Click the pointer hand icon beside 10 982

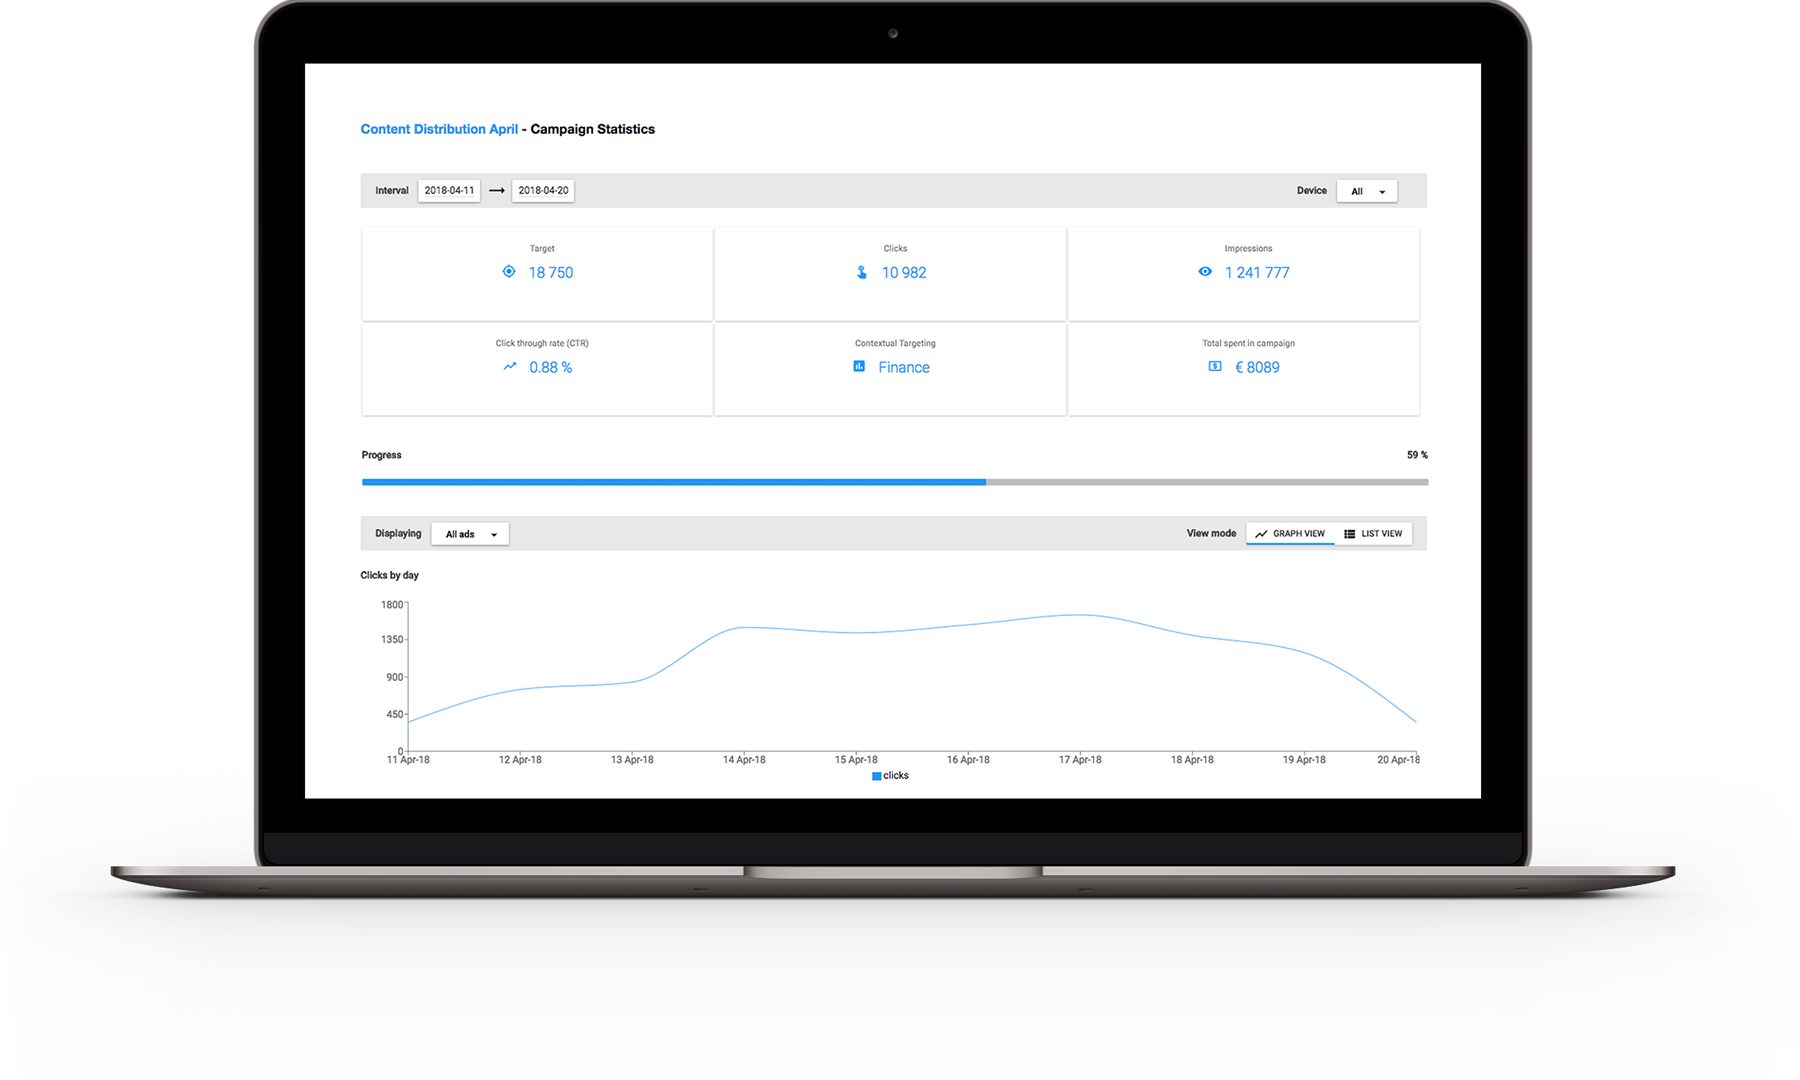862,272
